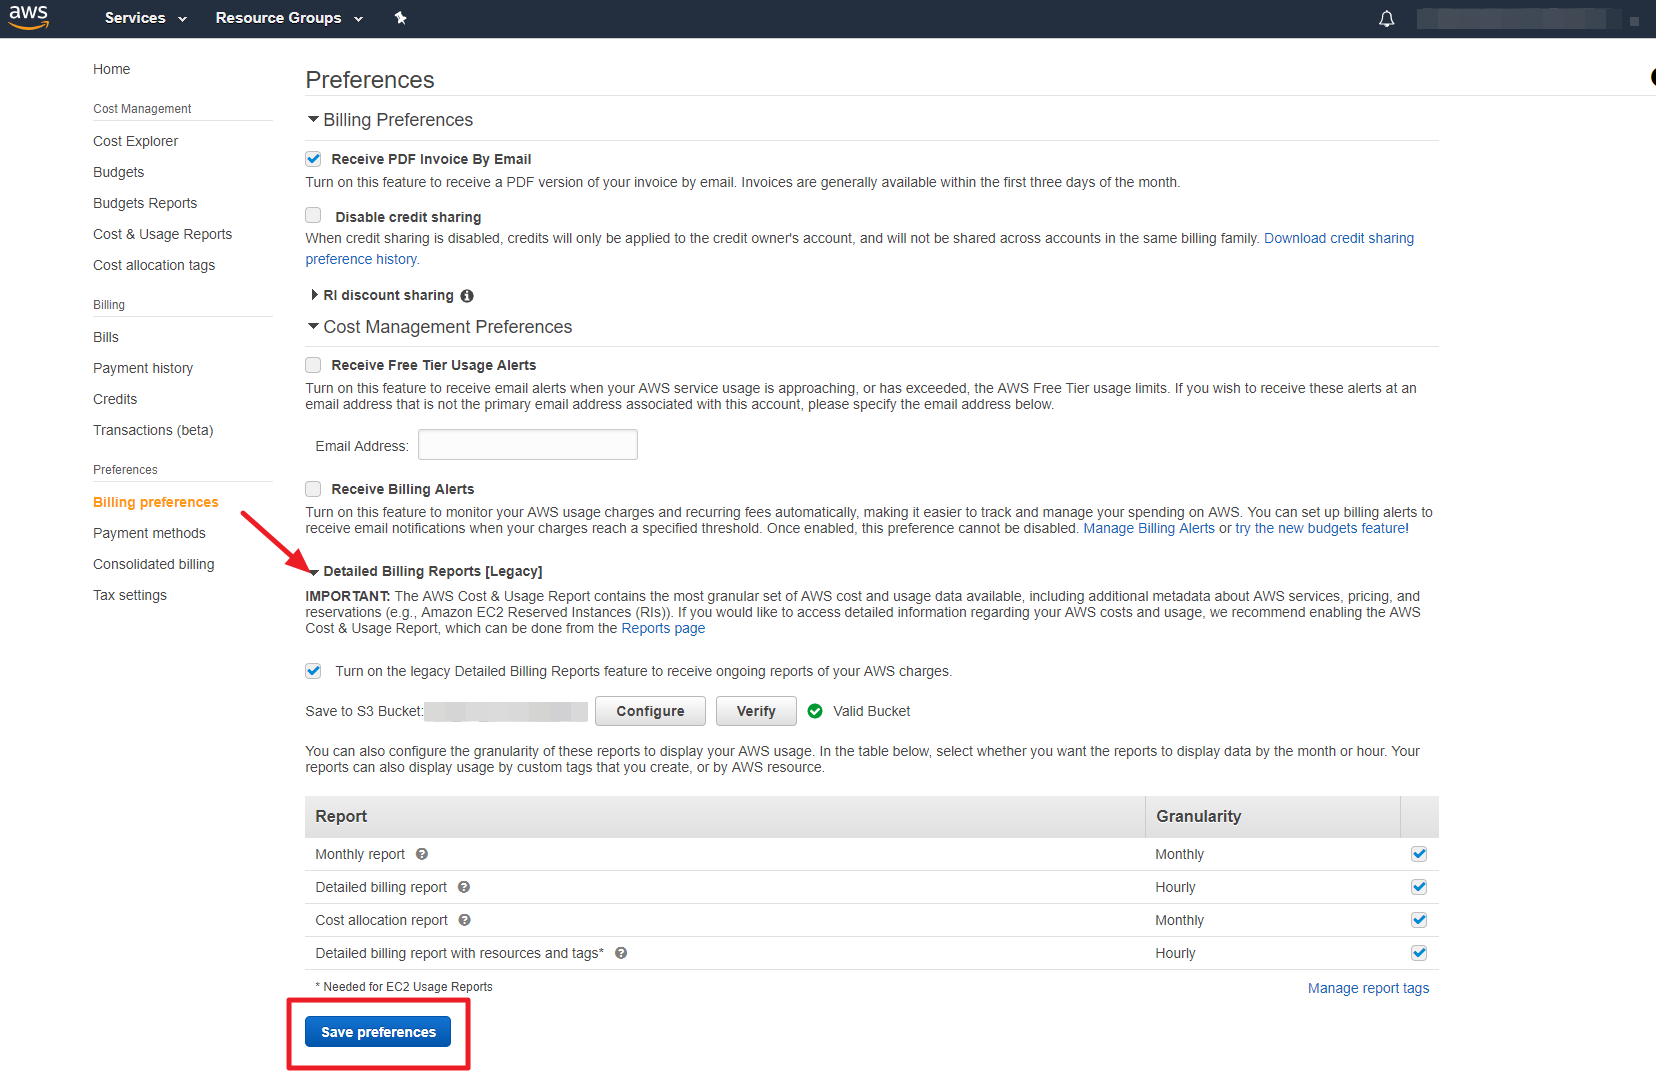Click help icon beside Detailed billing report
This screenshot has width=1656, height=1084.
click(464, 887)
